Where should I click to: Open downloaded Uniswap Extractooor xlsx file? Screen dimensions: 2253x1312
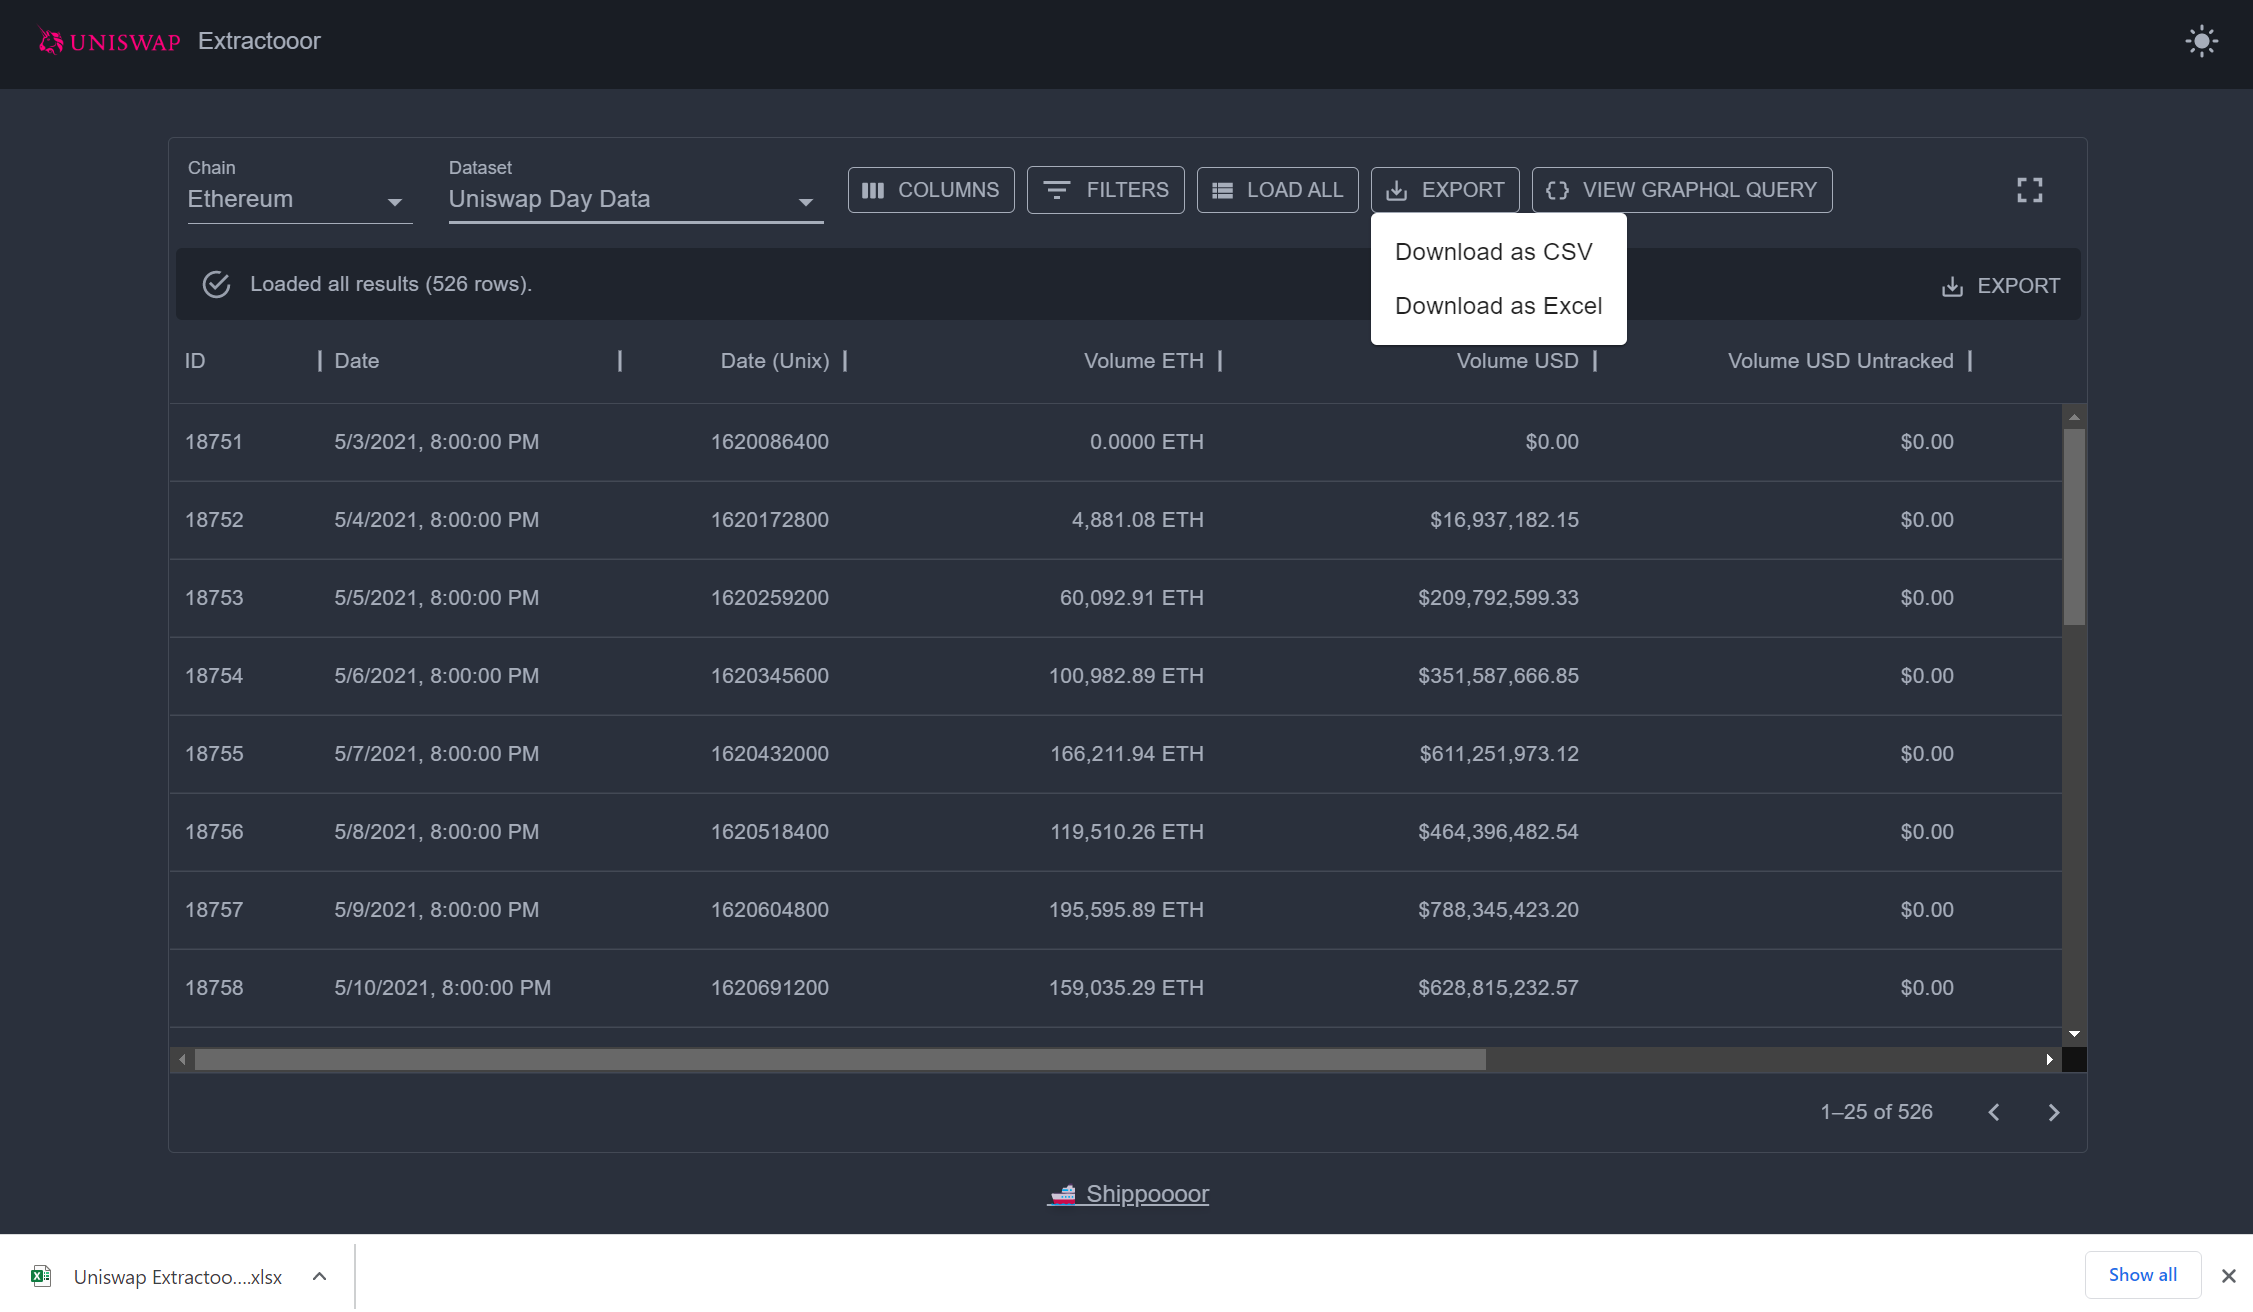point(178,1277)
